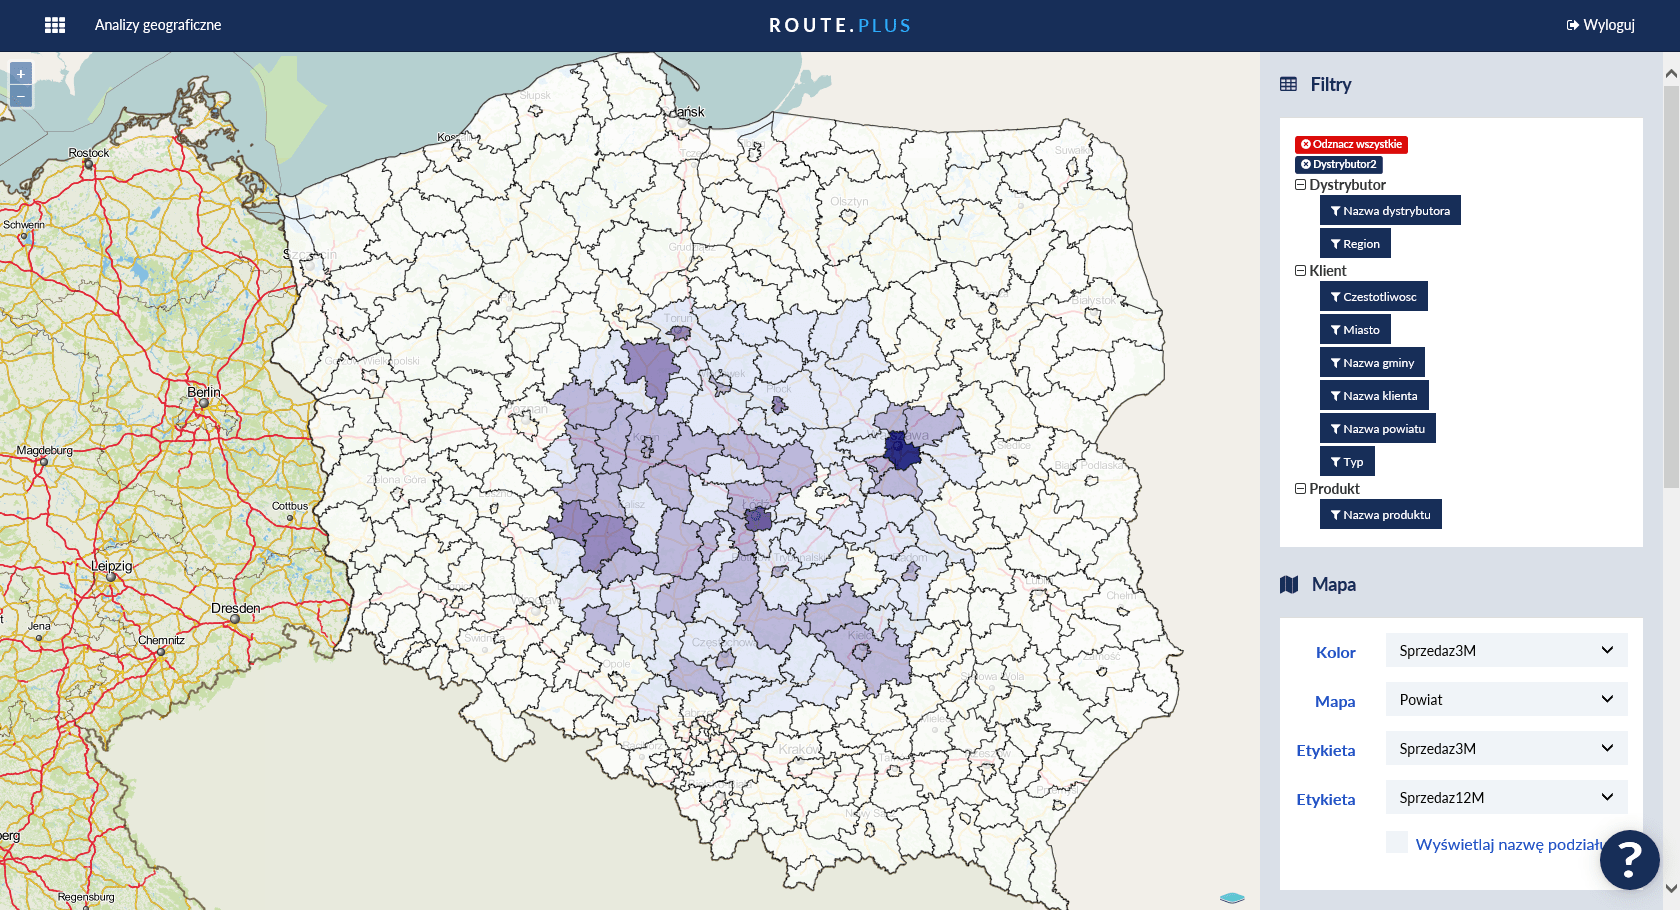Open the help question mark button
Image resolution: width=1680 pixels, height=910 pixels.
coord(1629,859)
